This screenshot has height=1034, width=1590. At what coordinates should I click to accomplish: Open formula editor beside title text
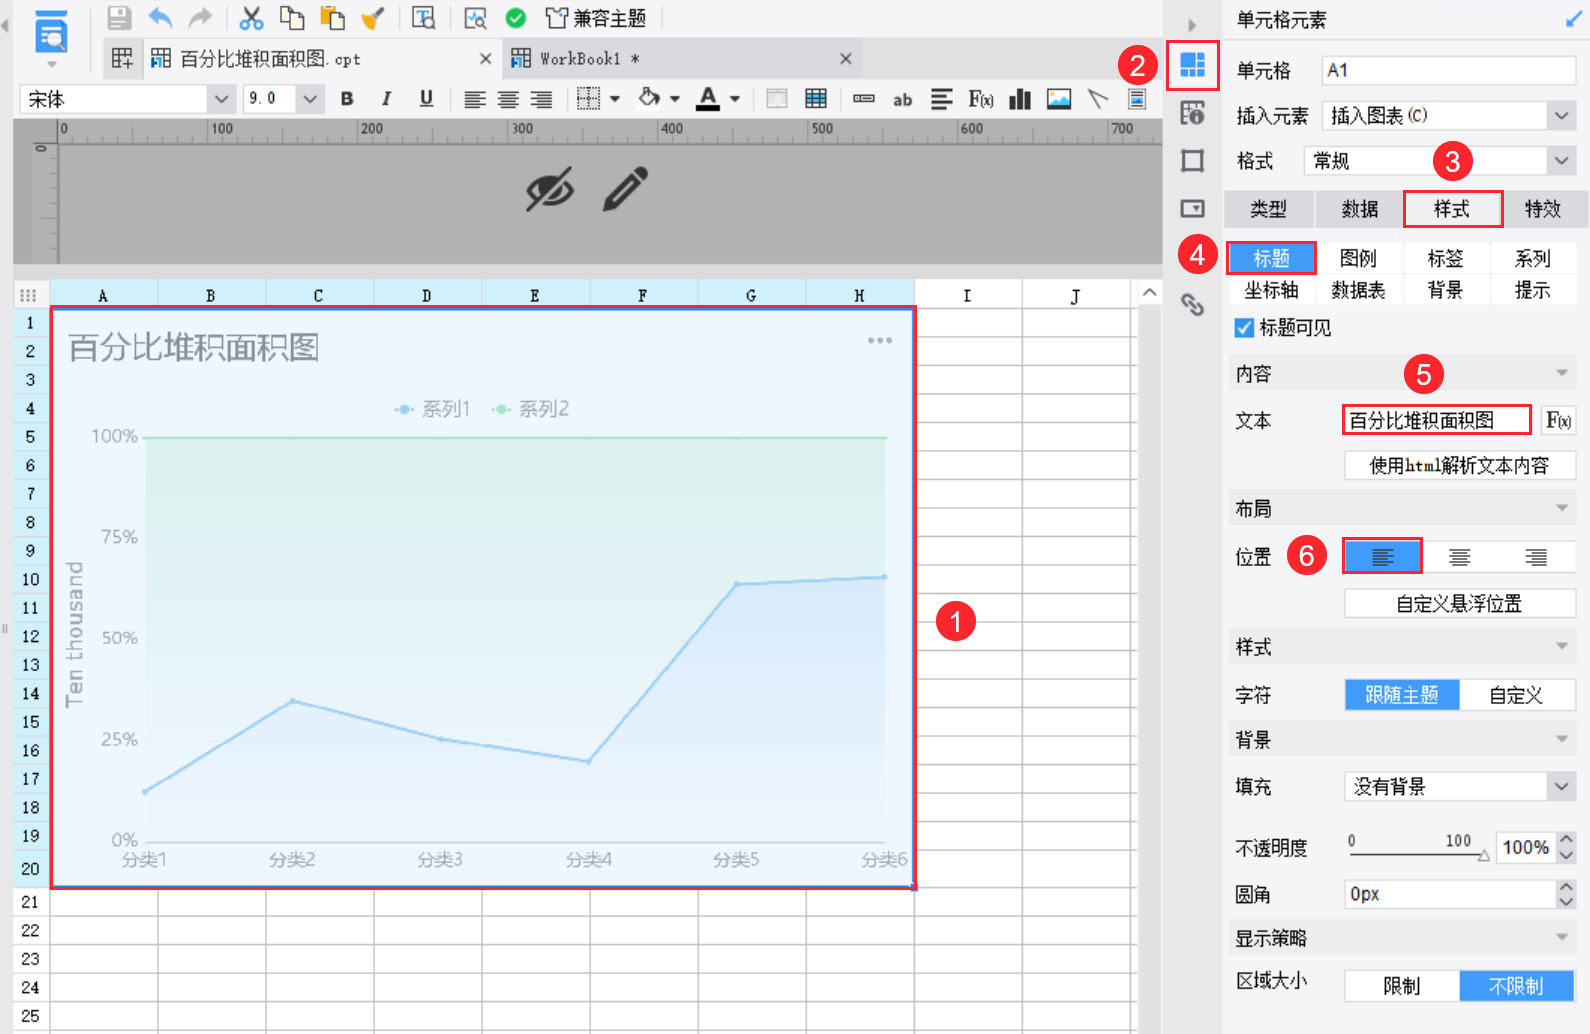(x=1558, y=420)
